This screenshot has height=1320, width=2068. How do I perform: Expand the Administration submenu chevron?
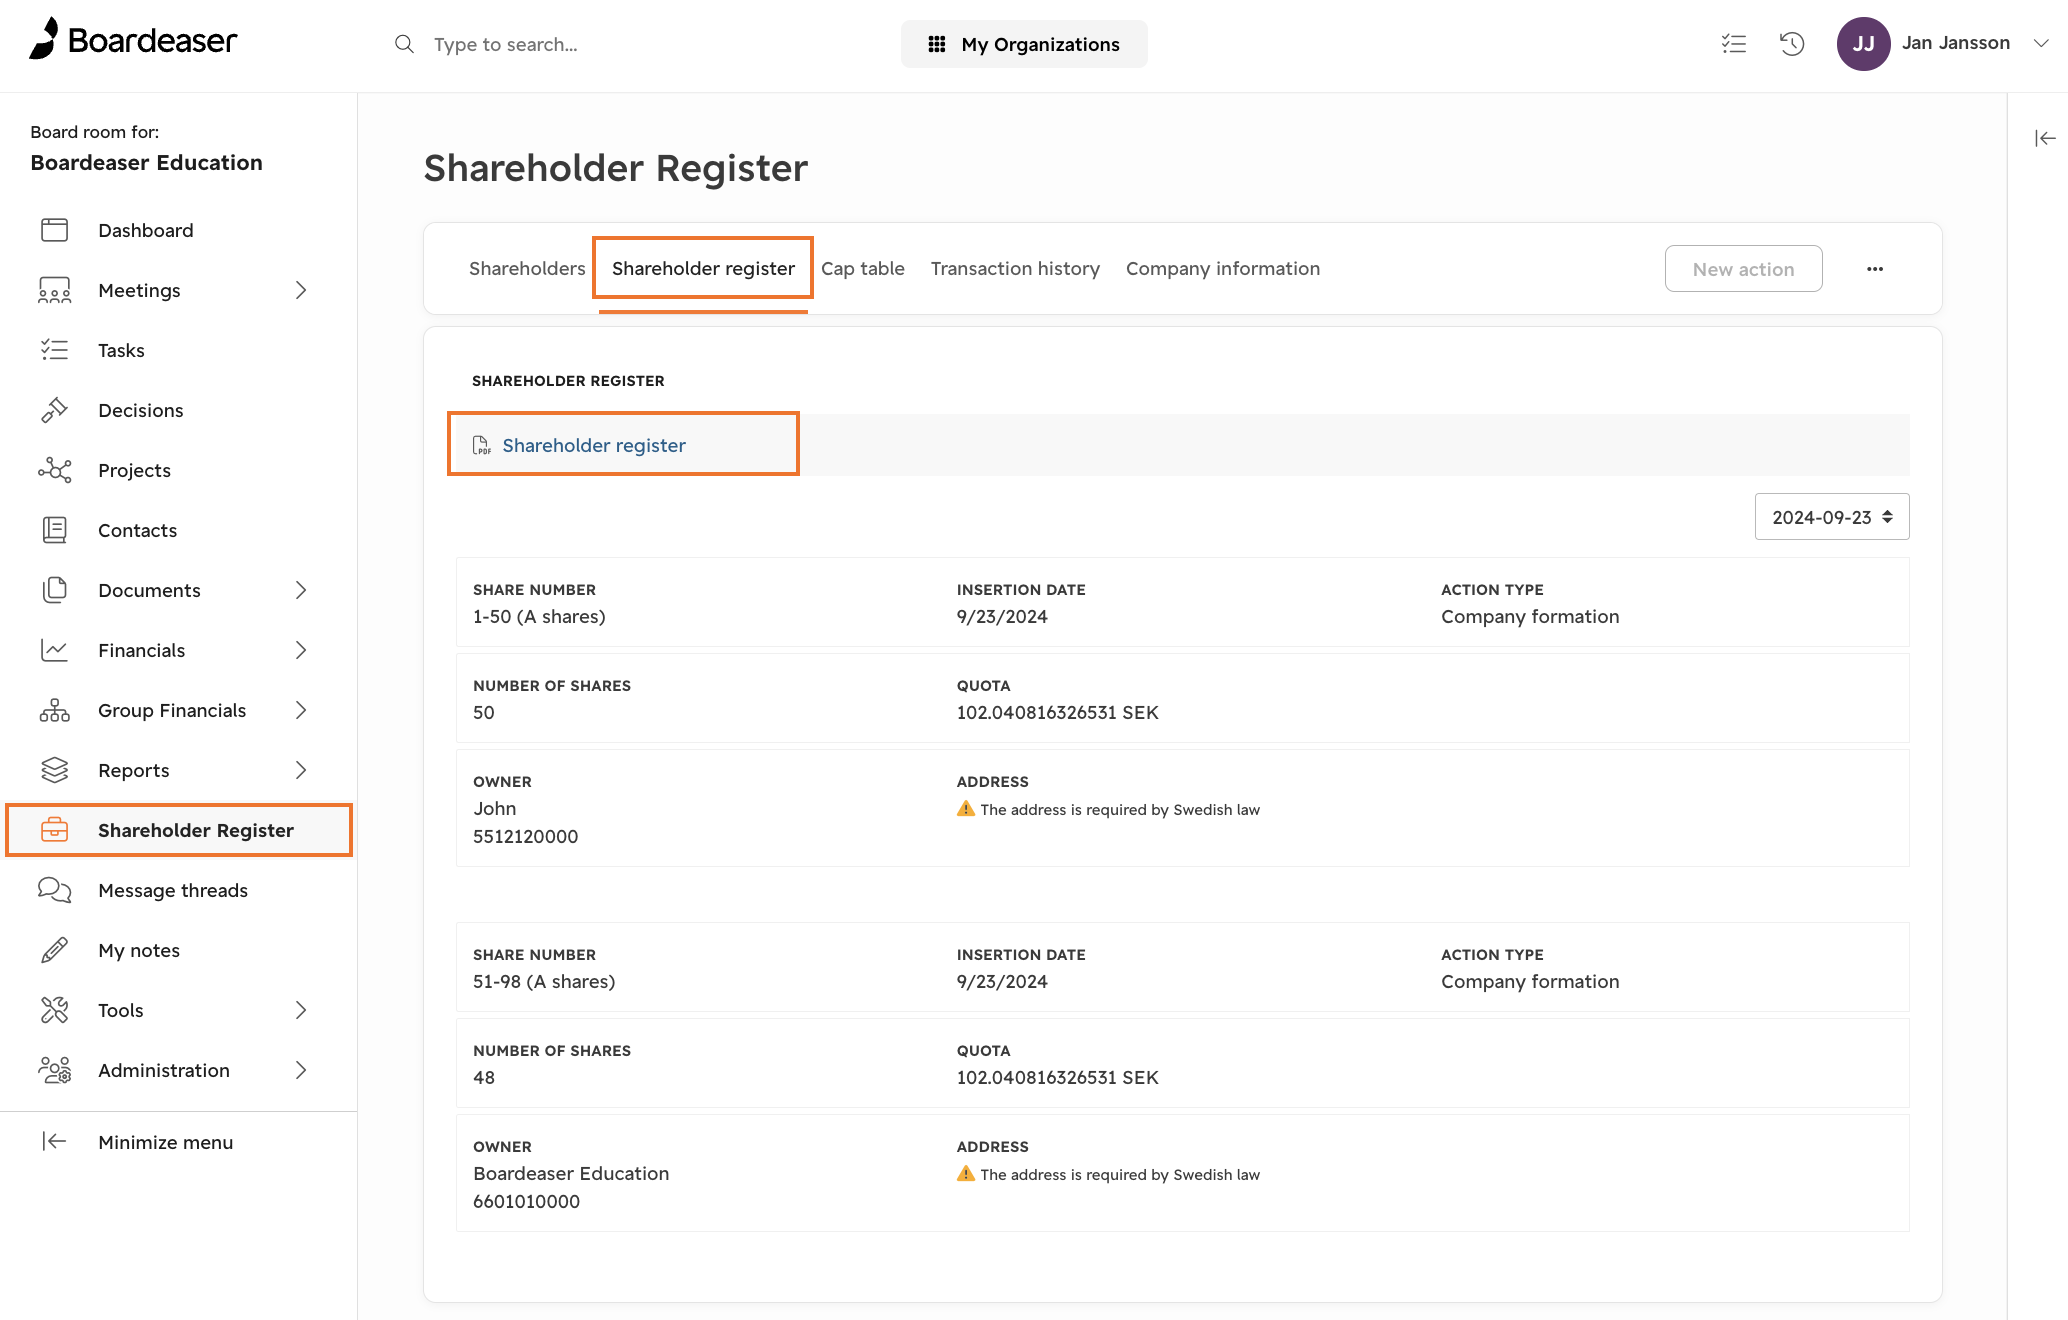tap(301, 1070)
